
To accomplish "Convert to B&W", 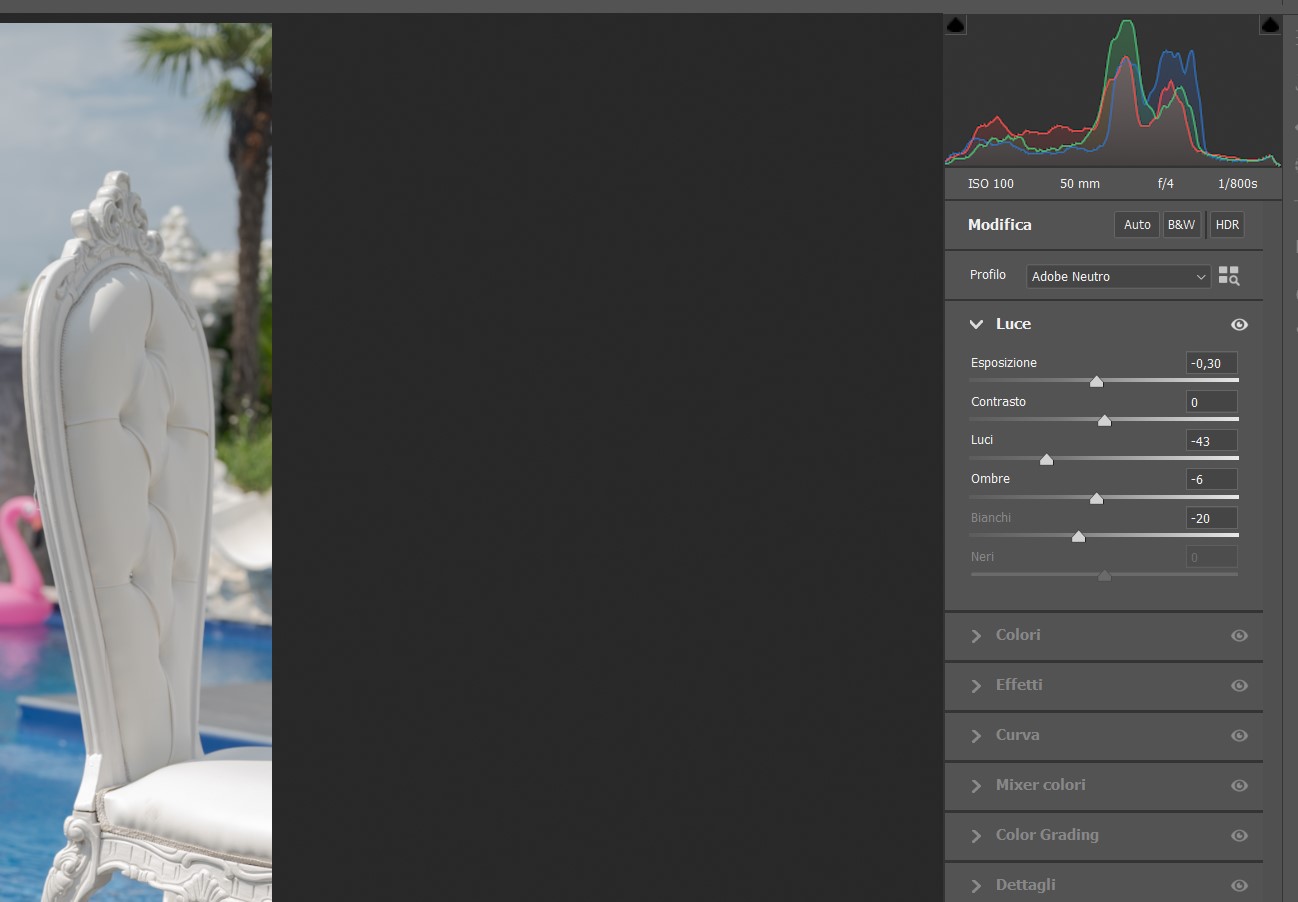I will (x=1181, y=225).
